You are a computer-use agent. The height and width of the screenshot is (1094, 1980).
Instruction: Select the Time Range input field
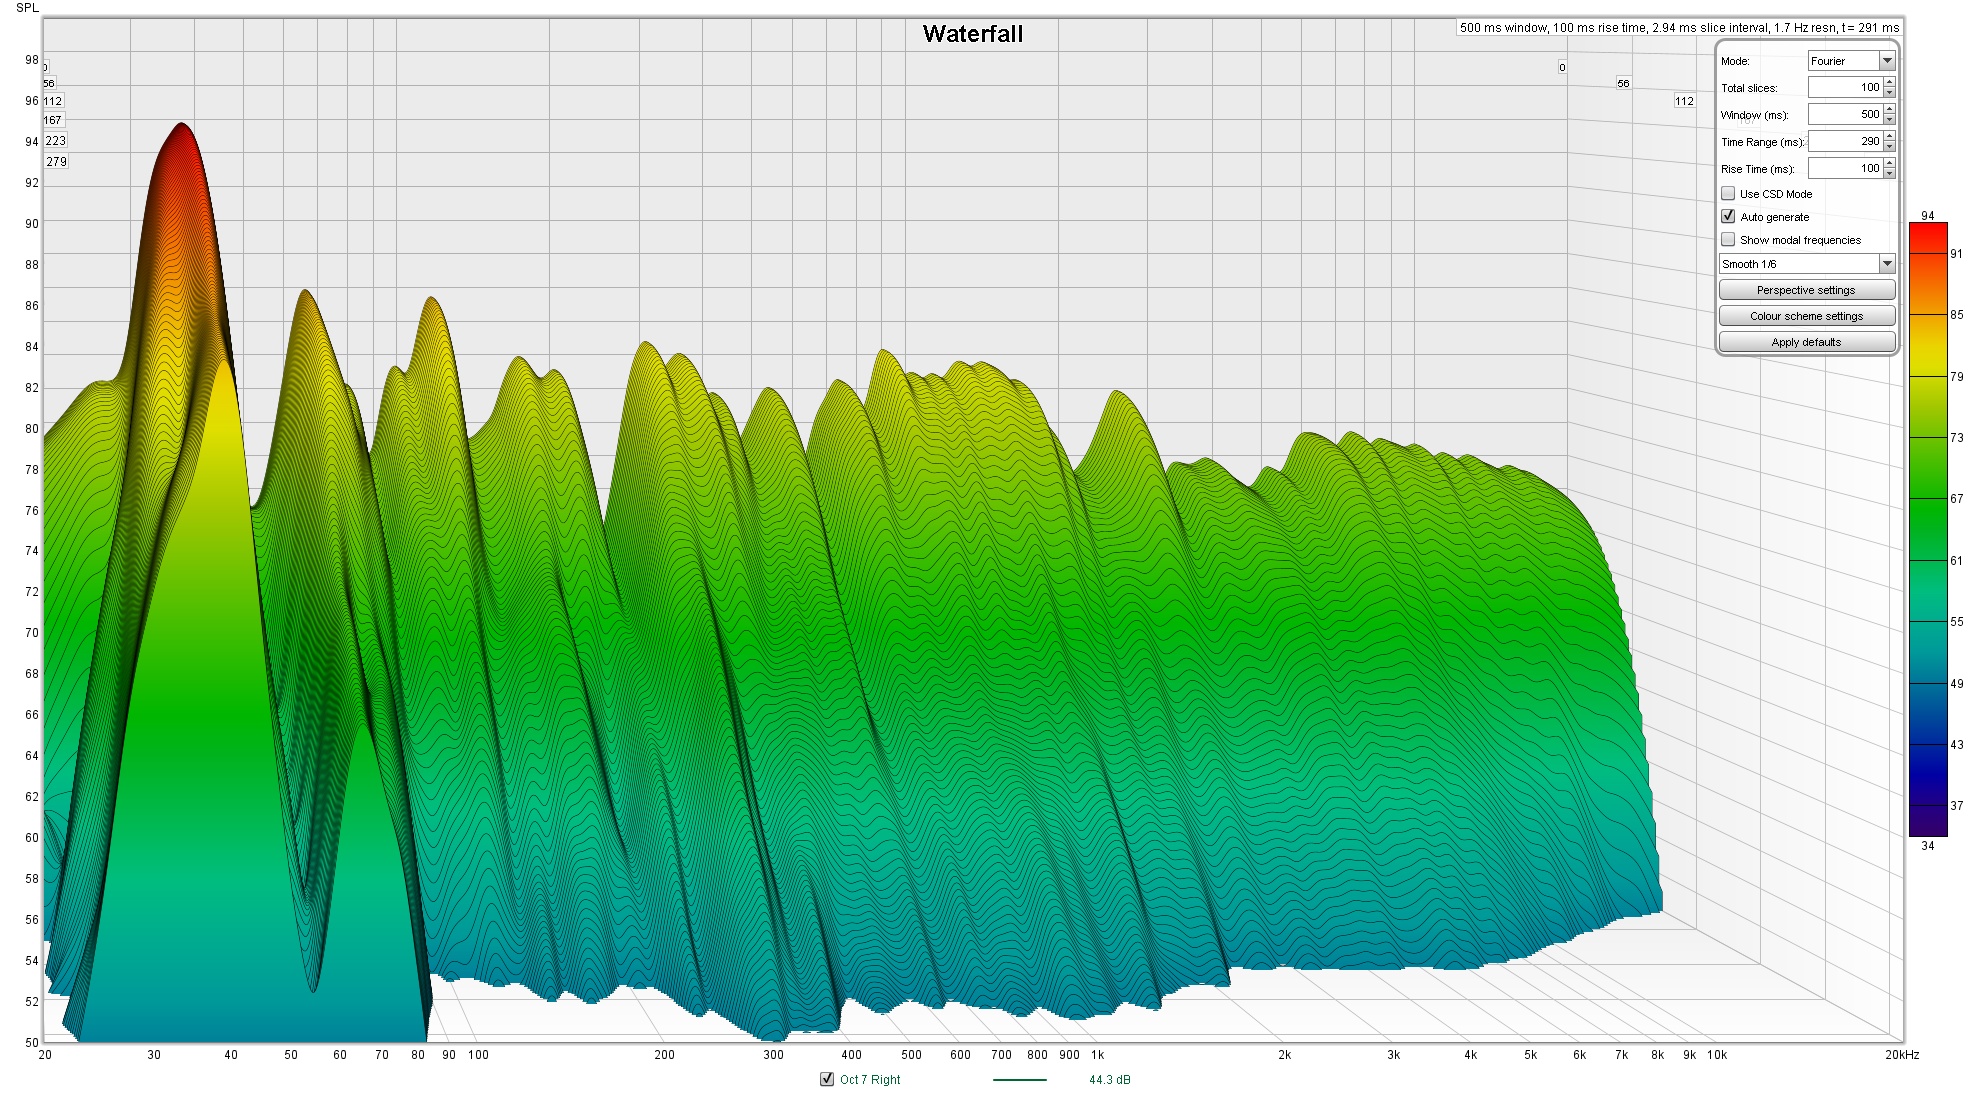[x=1845, y=141]
